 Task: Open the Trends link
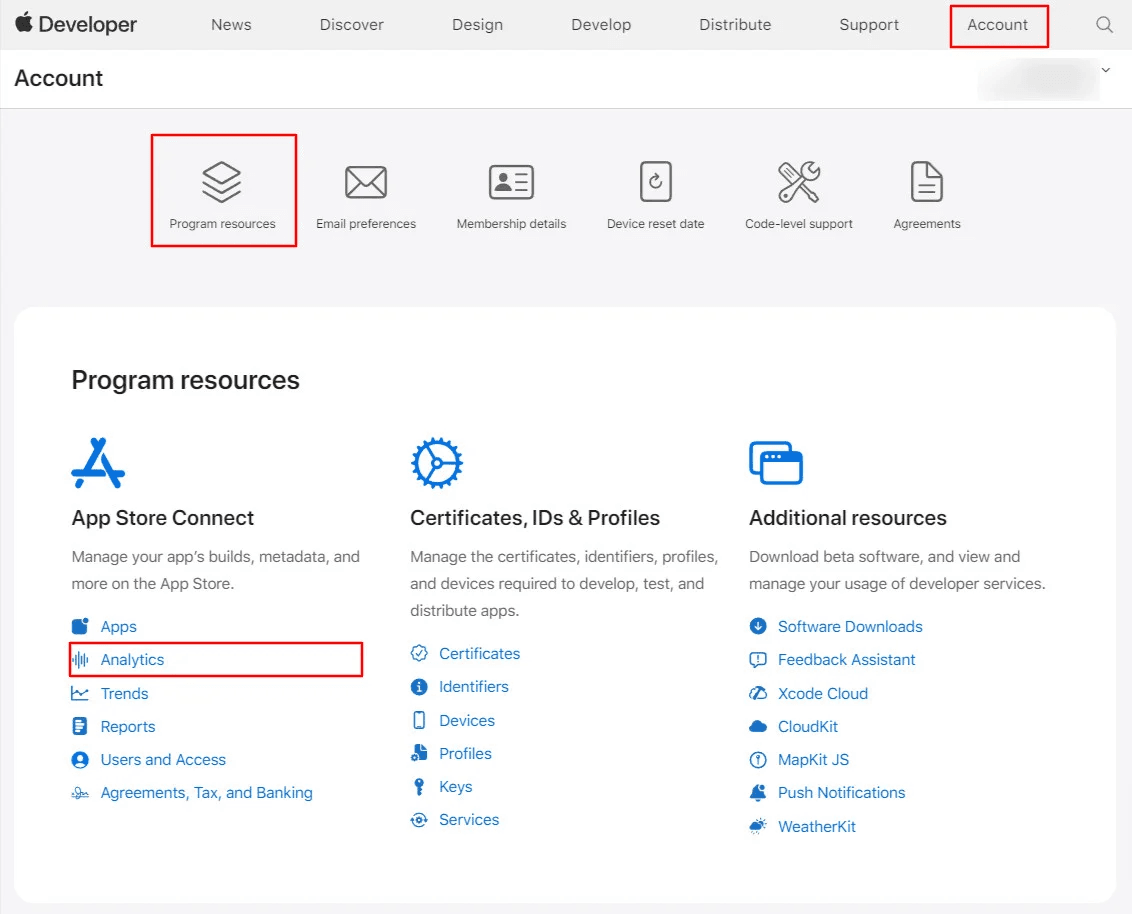(124, 693)
